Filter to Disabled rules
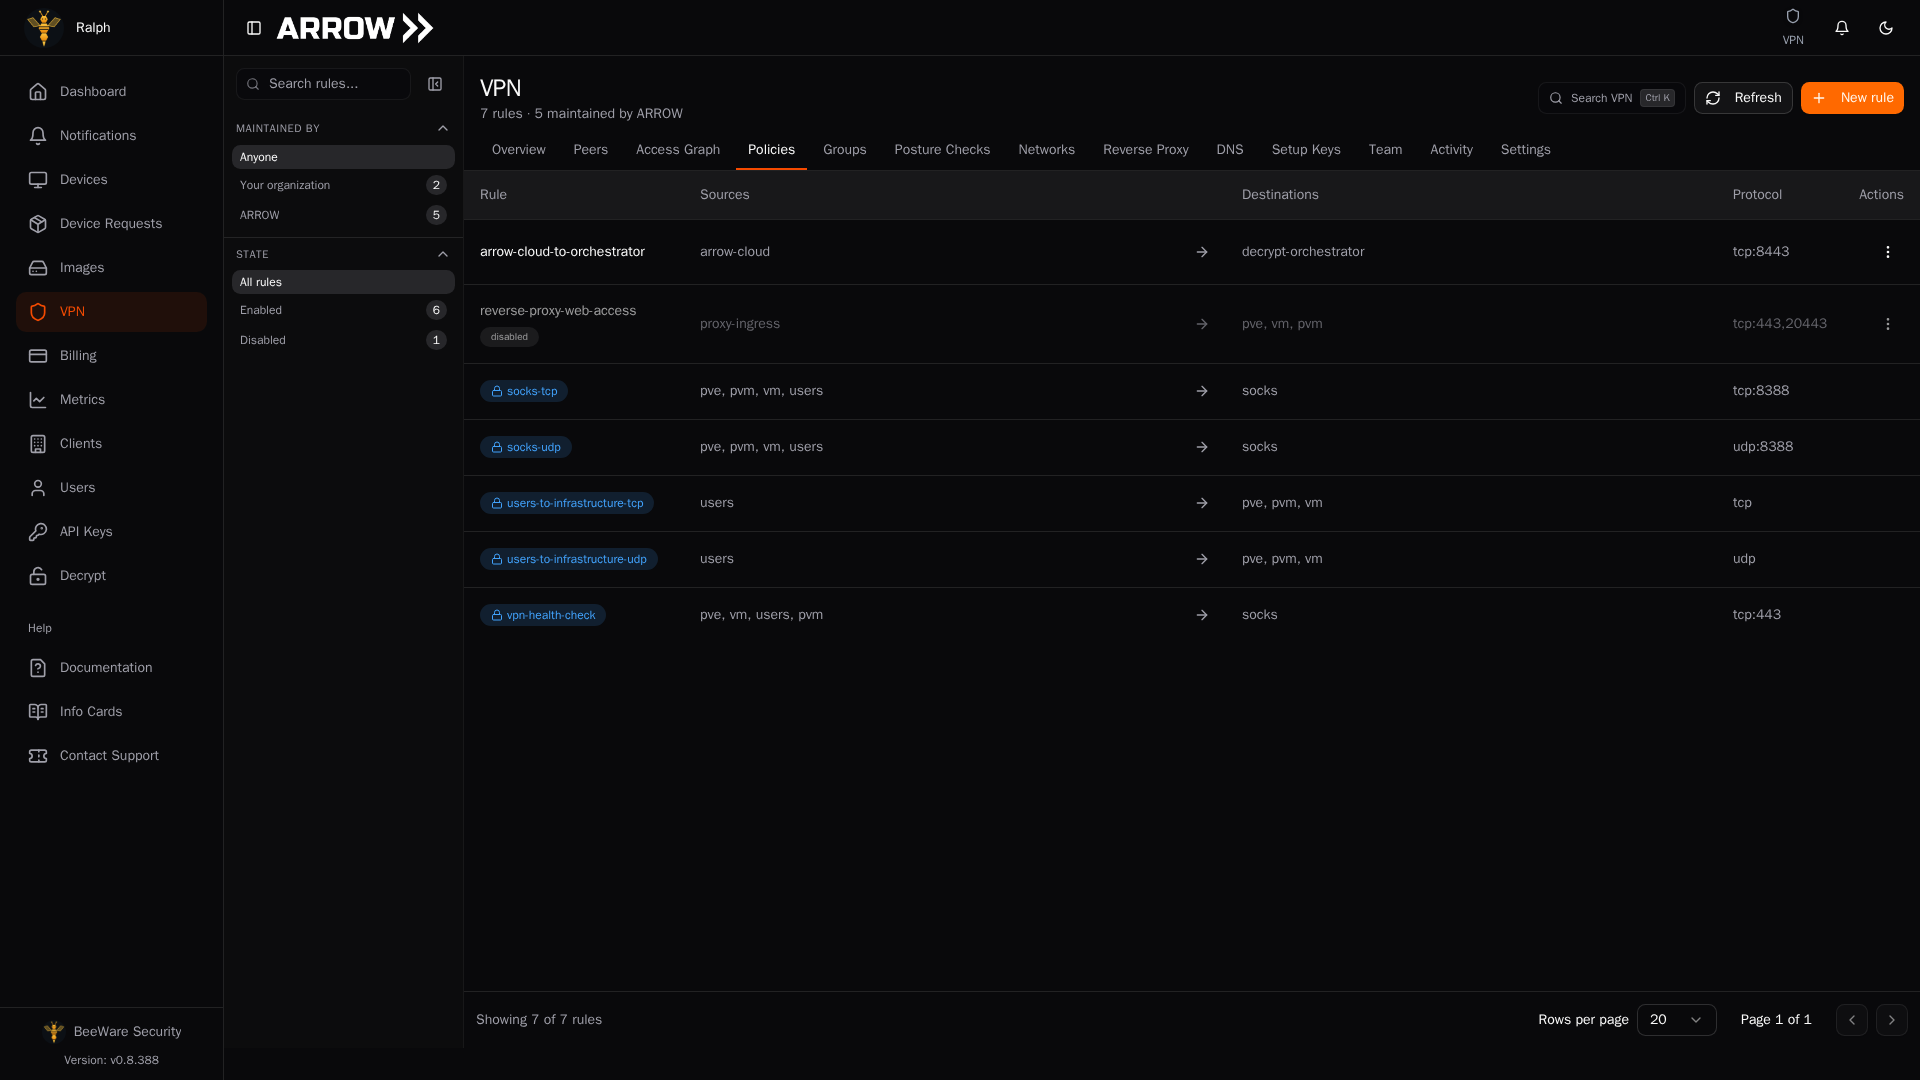This screenshot has height=1080, width=1920. [343, 340]
